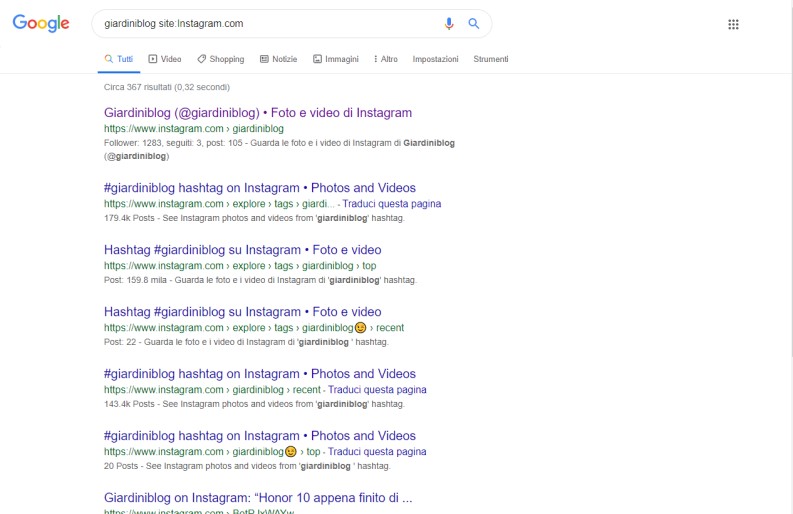Click snippet Follower: 1283, seguiti: 3, post: 105

pyautogui.click(x=173, y=143)
